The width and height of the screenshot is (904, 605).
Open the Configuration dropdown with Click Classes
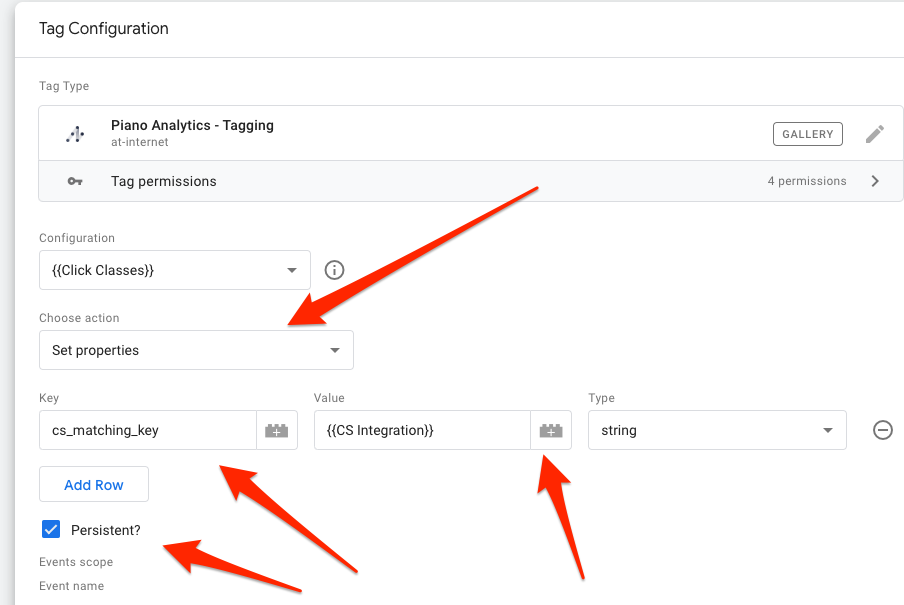point(175,270)
